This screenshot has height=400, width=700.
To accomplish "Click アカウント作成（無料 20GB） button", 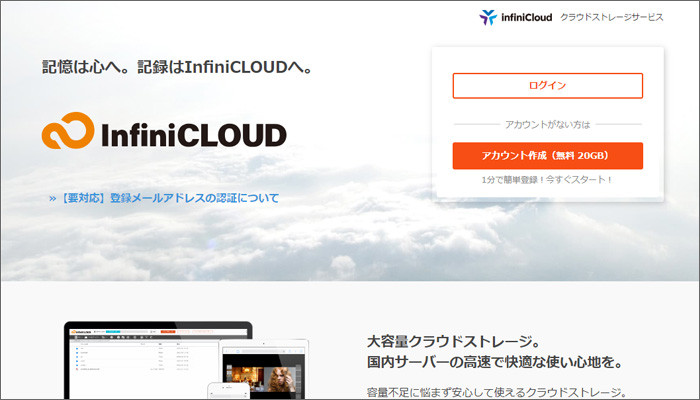I will [547, 156].
